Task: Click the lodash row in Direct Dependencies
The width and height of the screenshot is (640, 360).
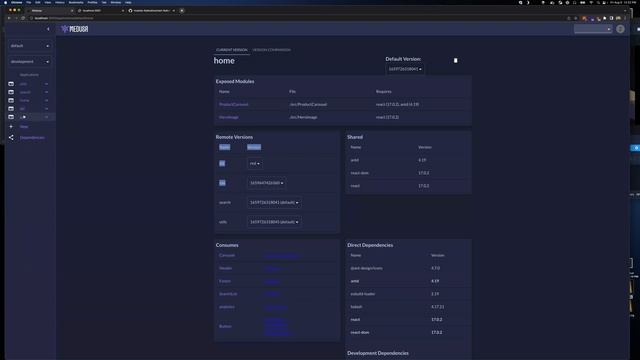Action: pyautogui.click(x=408, y=307)
